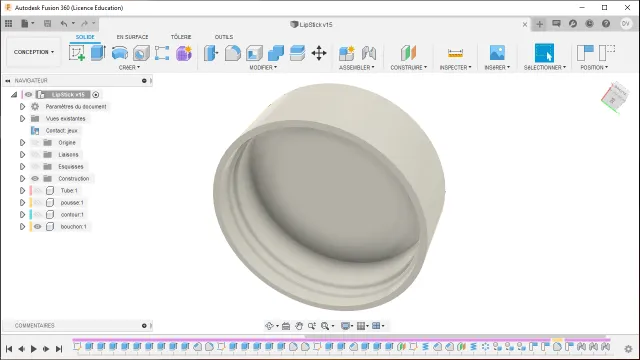
Task: Open the CONSTRUIRE menu
Action: pos(409,67)
